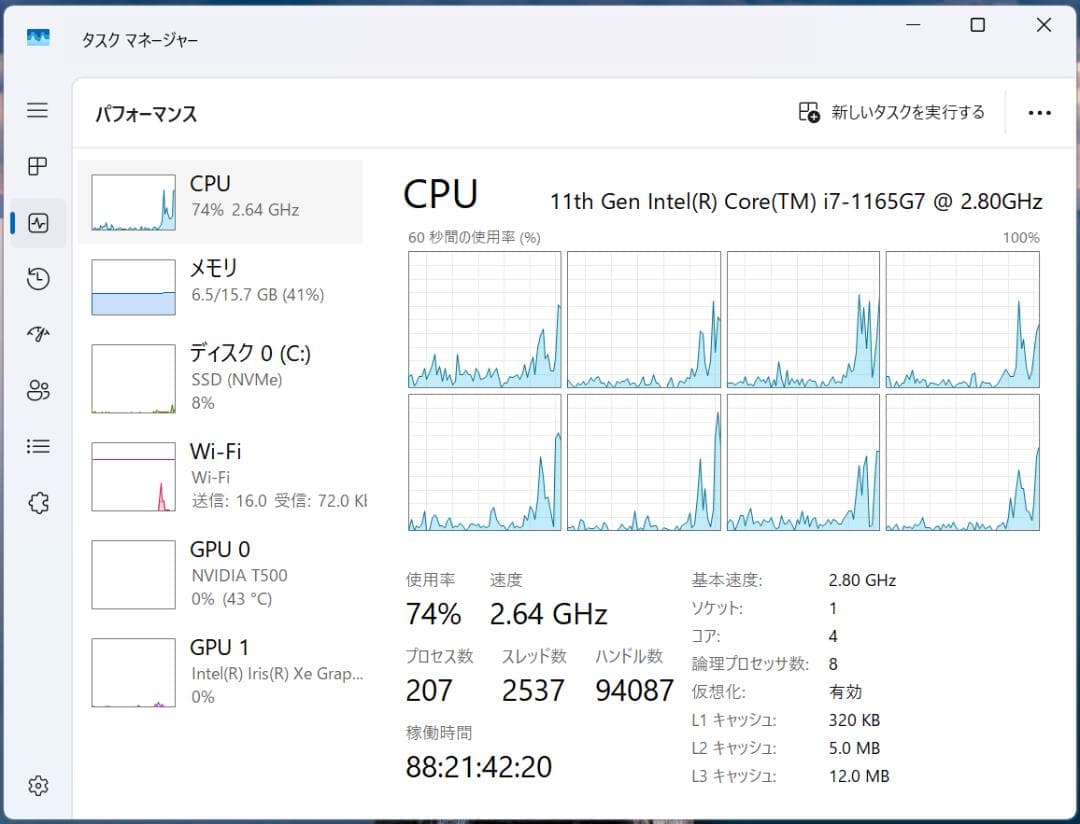
Task: Click the Task Manager logo in the title bar
Action: pos(37,36)
